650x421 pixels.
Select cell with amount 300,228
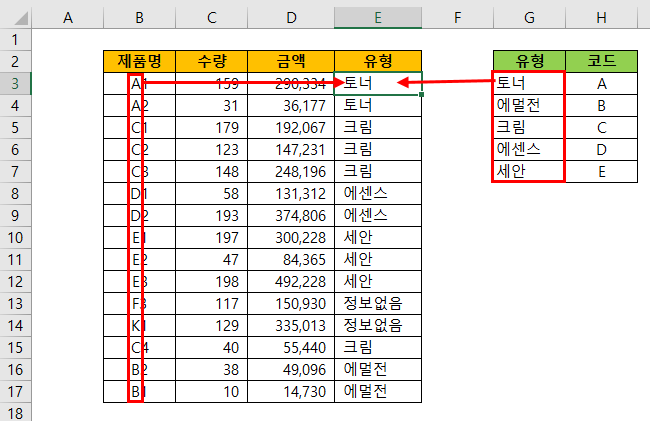pyautogui.click(x=291, y=238)
